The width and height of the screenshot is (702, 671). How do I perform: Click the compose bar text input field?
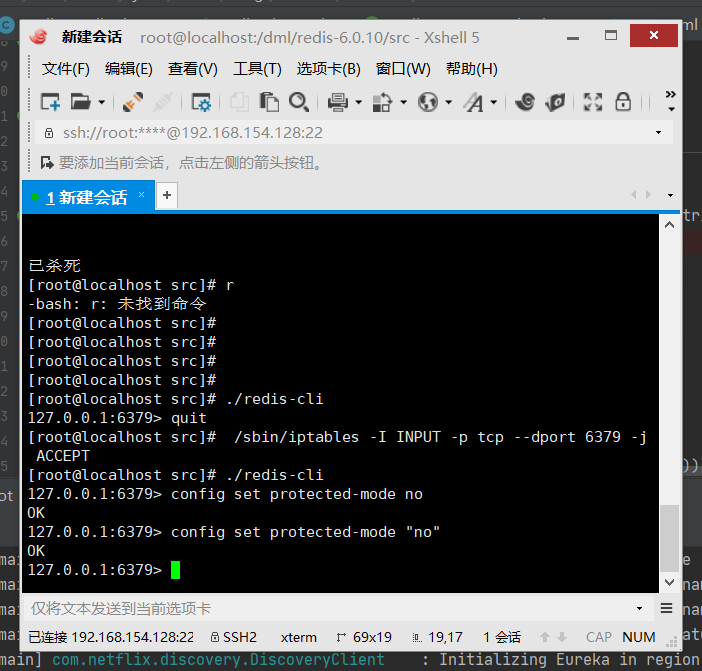(320, 608)
